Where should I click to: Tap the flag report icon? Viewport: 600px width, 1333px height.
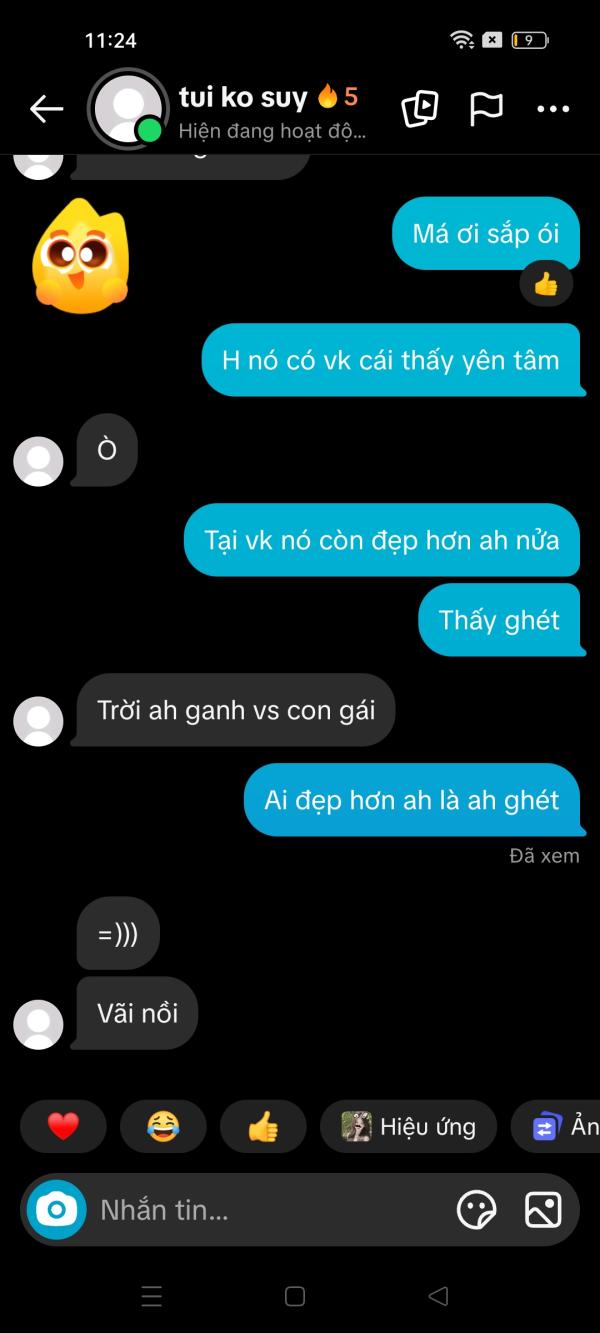point(486,109)
